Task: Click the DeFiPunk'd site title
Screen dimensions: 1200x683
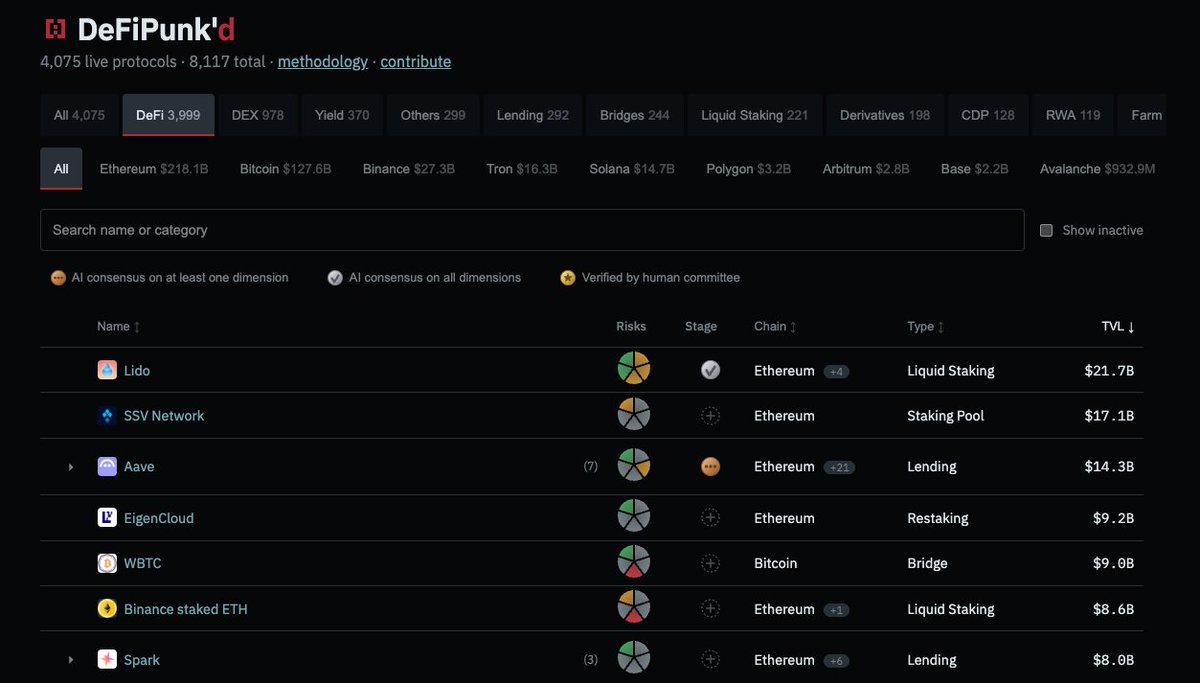Action: pyautogui.click(x=156, y=29)
